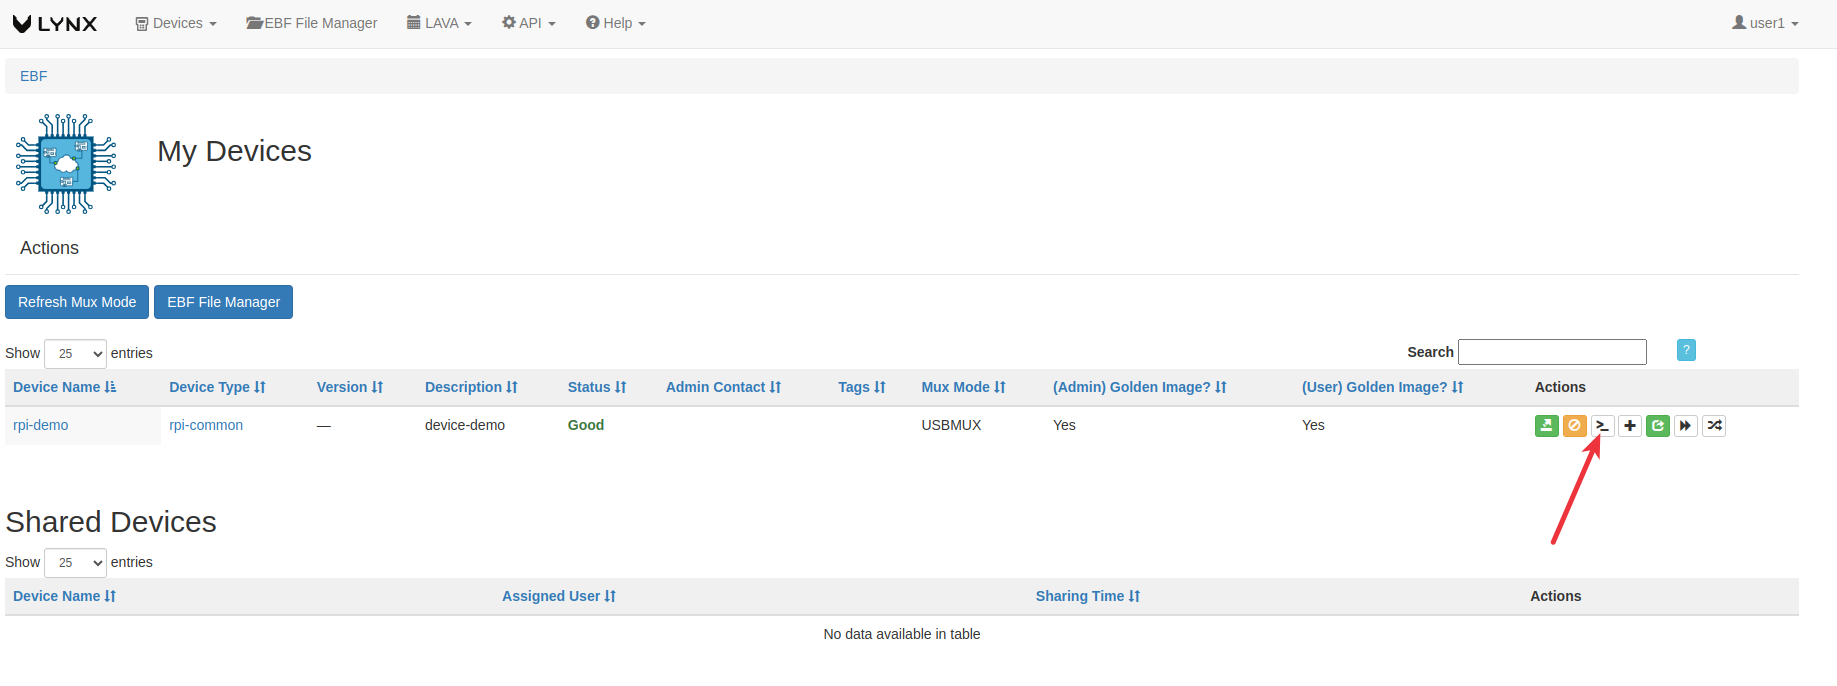This screenshot has width=1837, height=686.
Task: Click the blue question mark help icon
Action: click(1686, 350)
